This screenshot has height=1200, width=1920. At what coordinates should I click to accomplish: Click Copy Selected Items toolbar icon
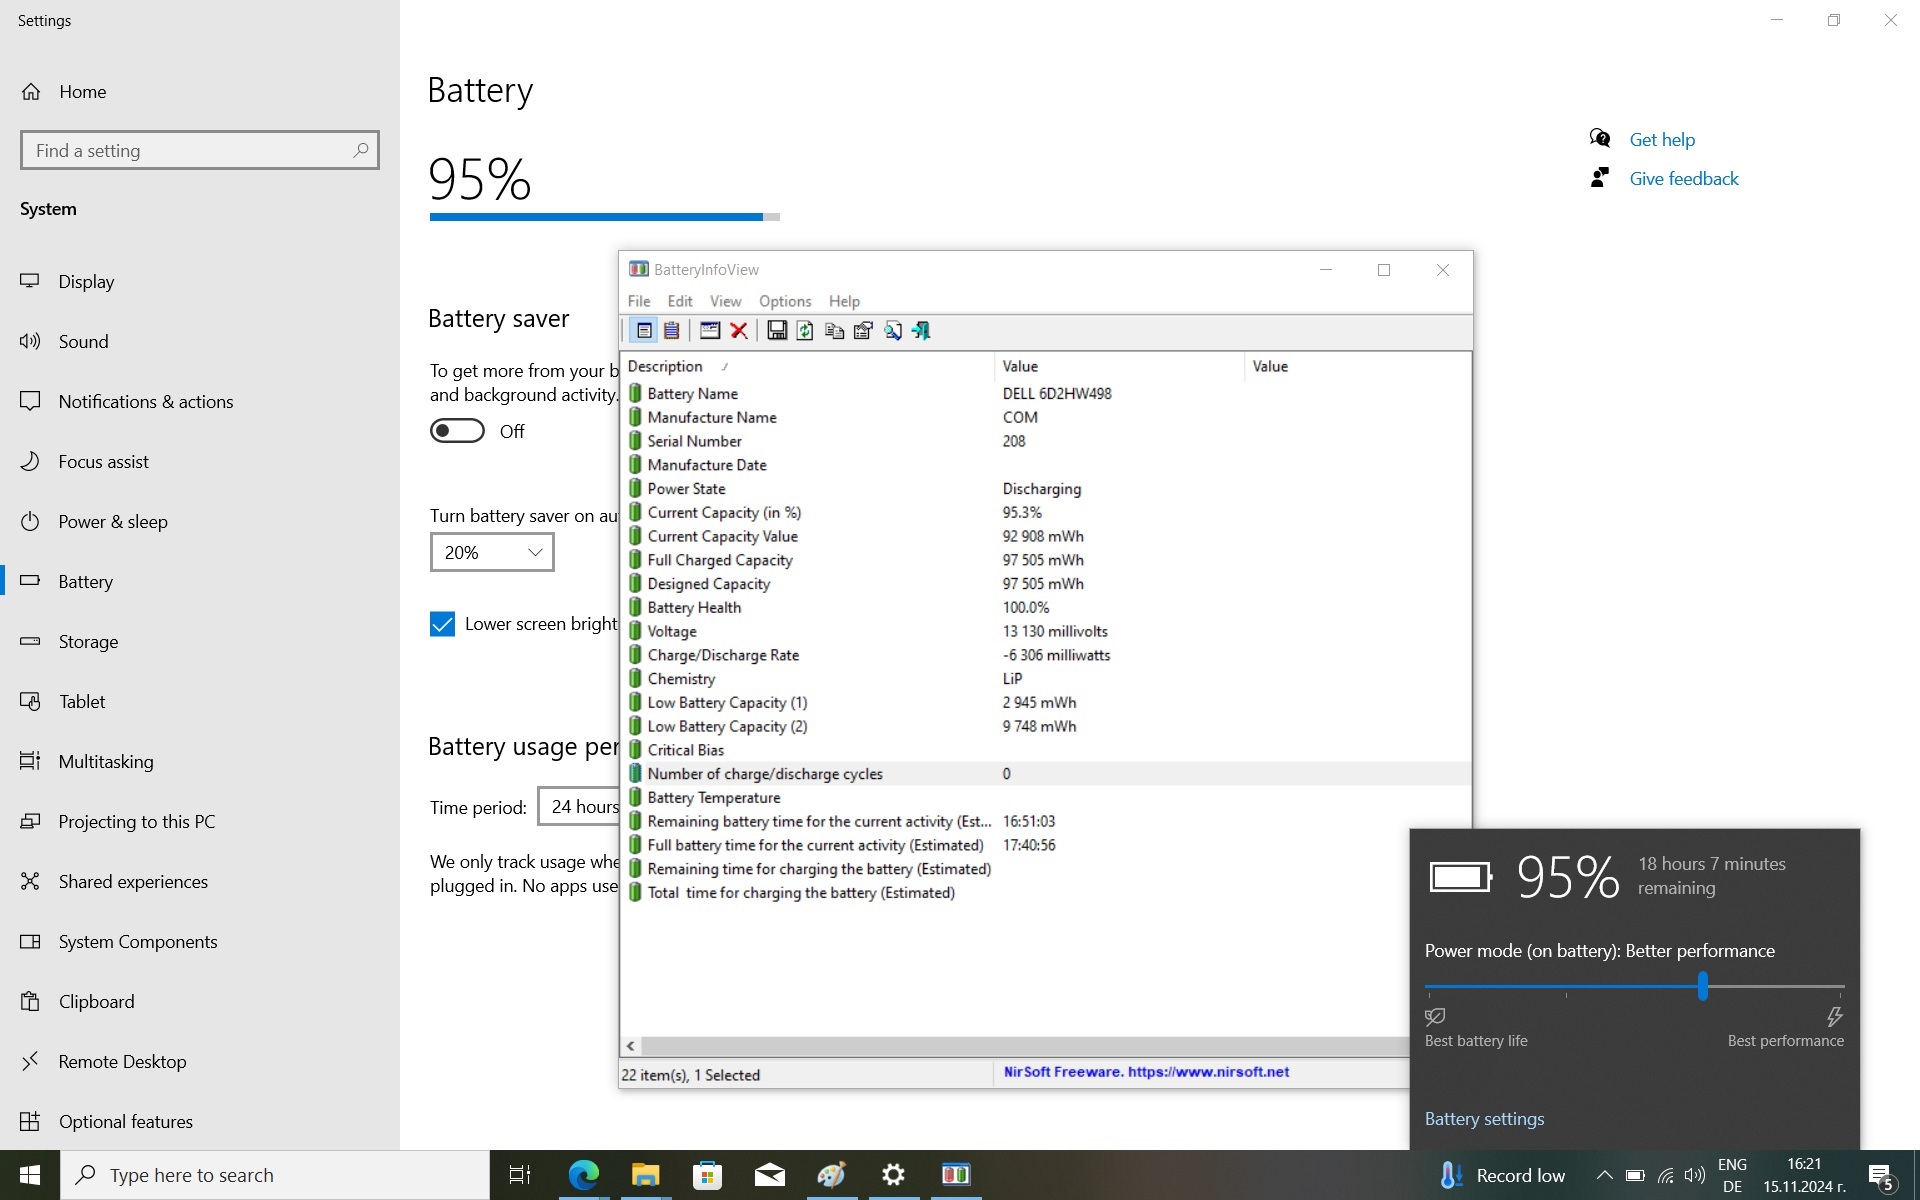pos(834,331)
